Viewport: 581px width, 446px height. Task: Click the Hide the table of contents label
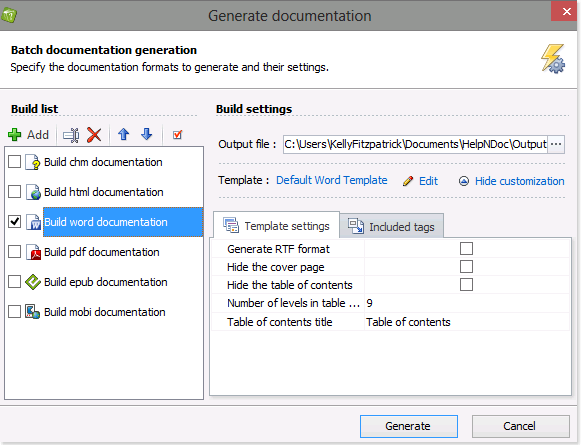(290, 285)
